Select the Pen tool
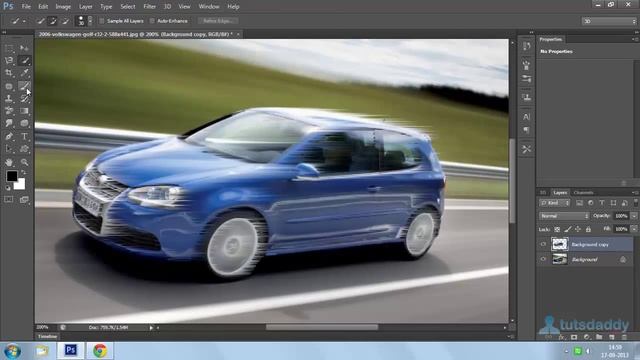The height and width of the screenshot is (360, 640). [9, 136]
